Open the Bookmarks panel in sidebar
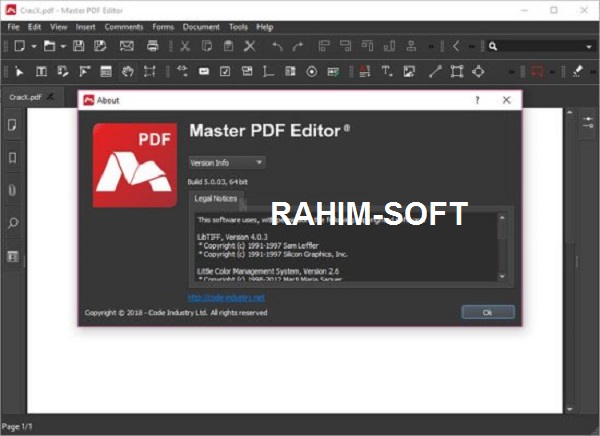This screenshot has height=436, width=600. pos(12,157)
